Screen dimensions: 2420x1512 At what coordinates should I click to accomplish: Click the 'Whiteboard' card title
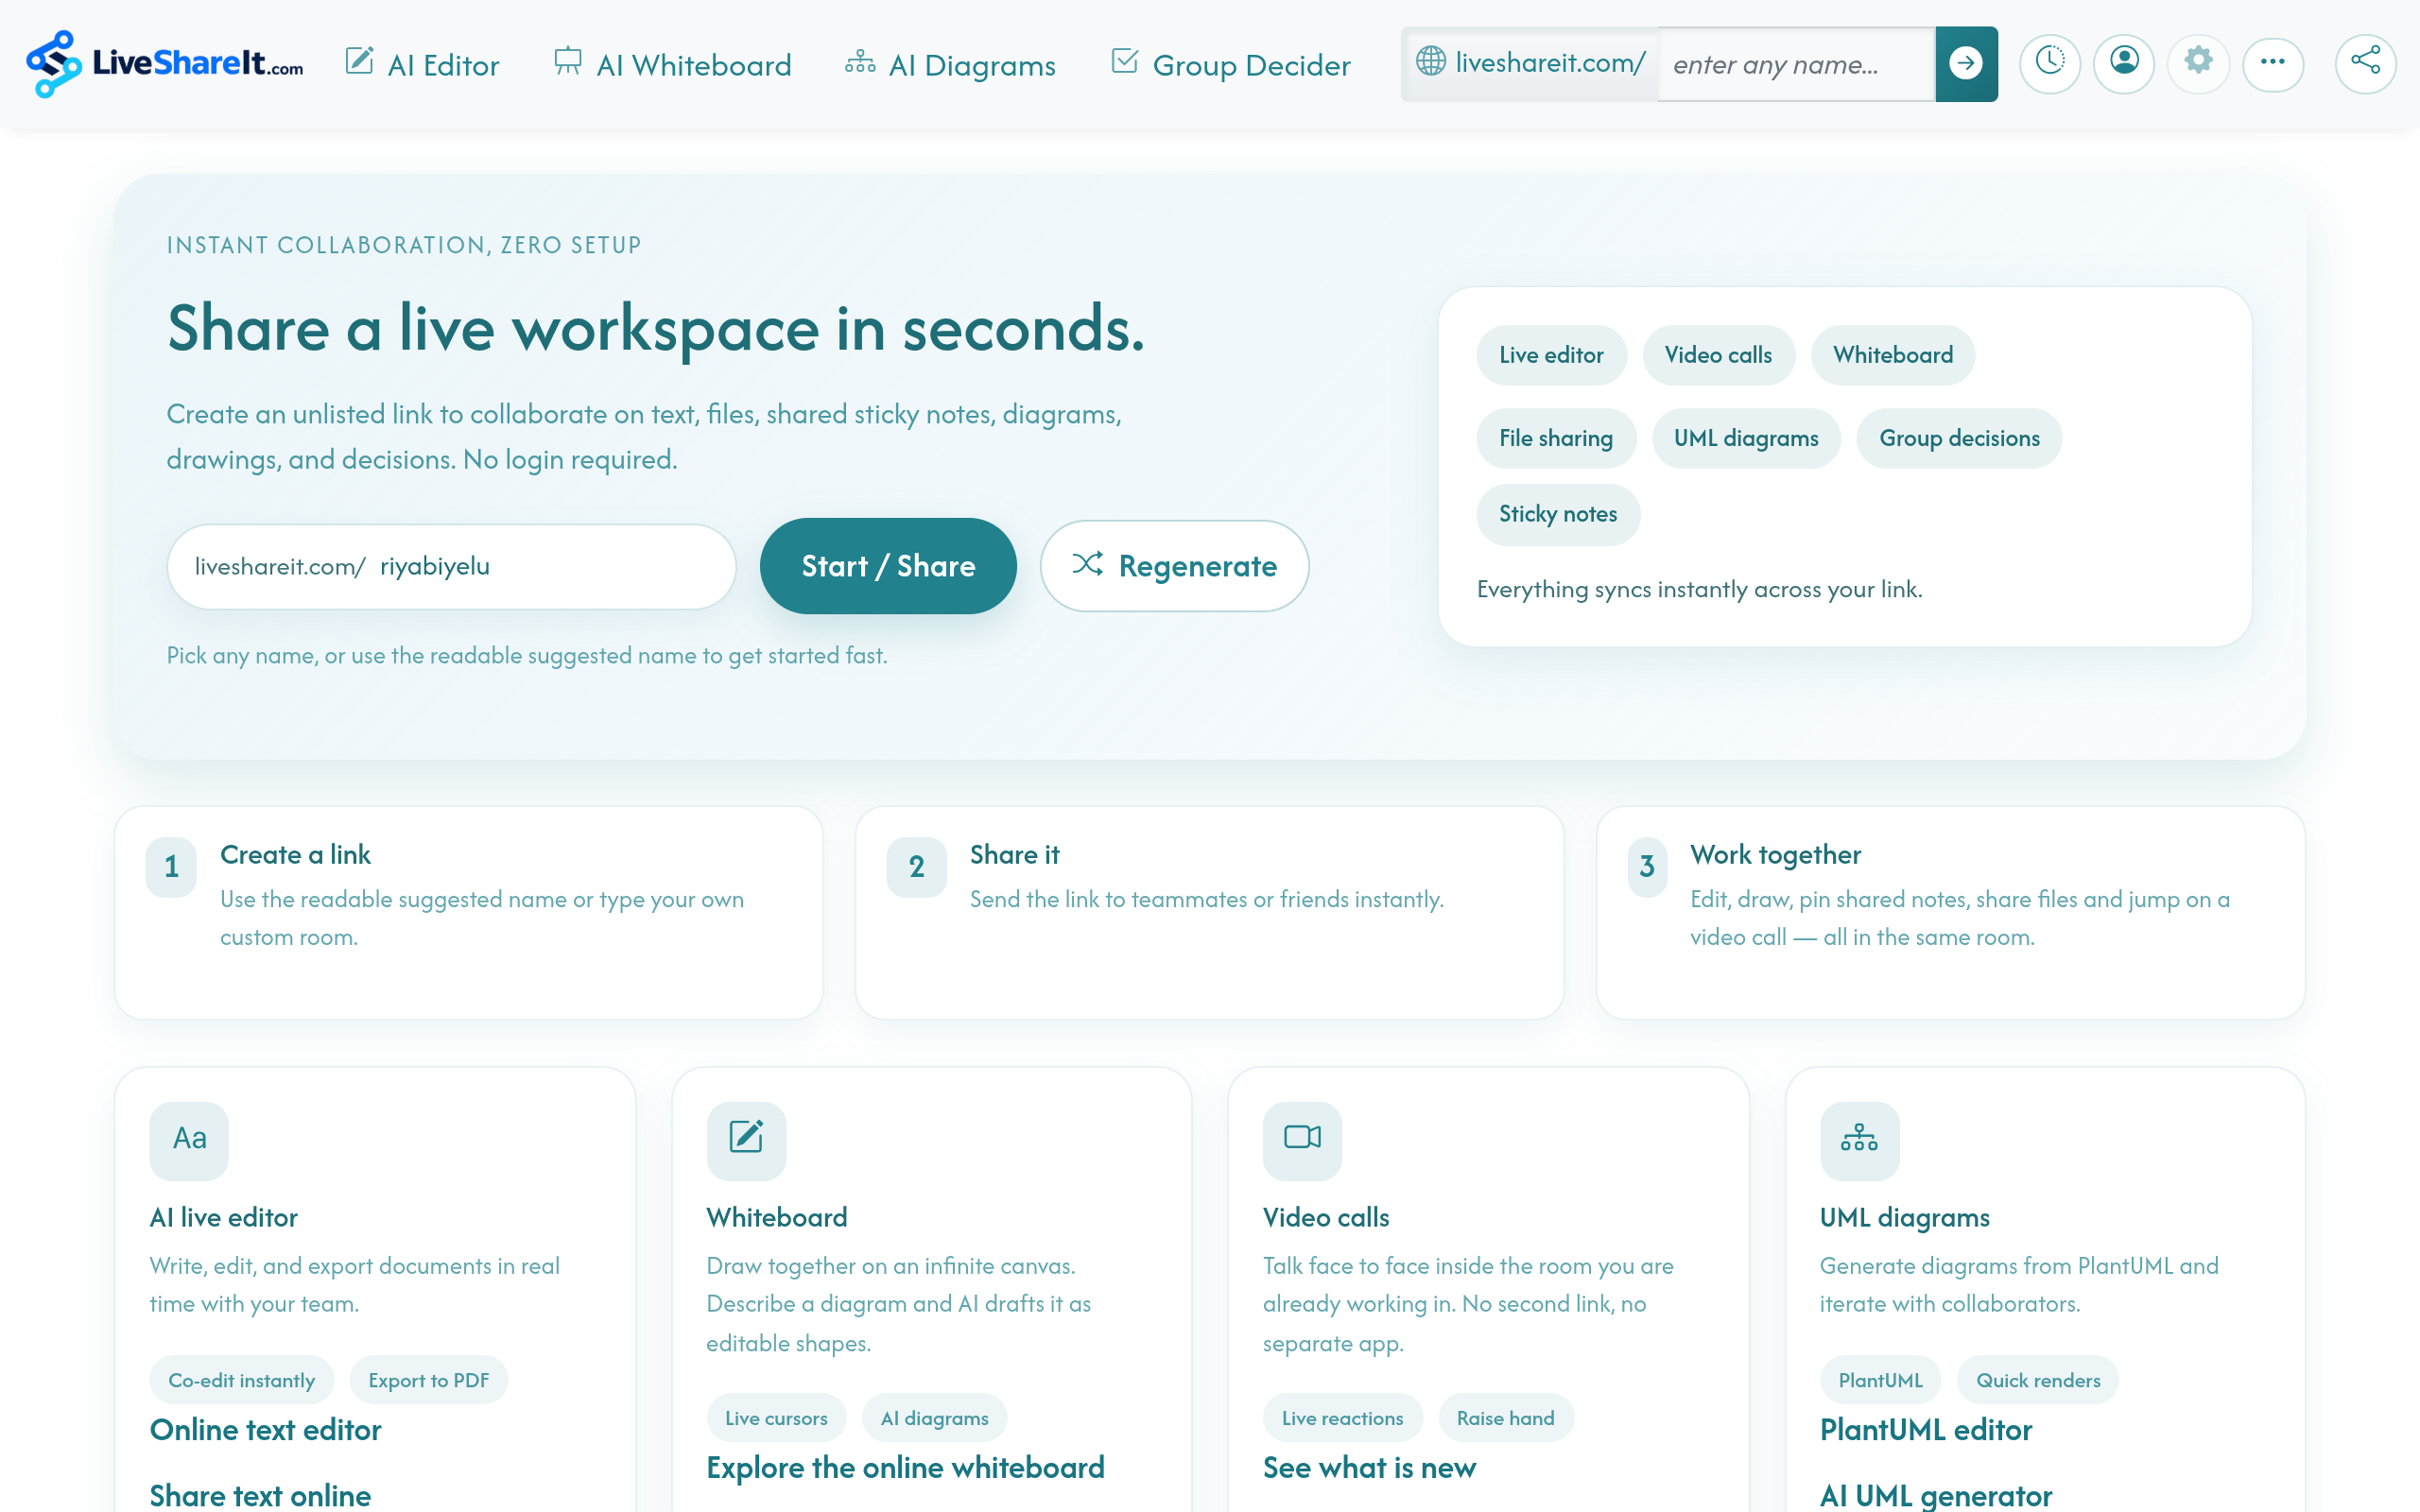[x=777, y=1217]
